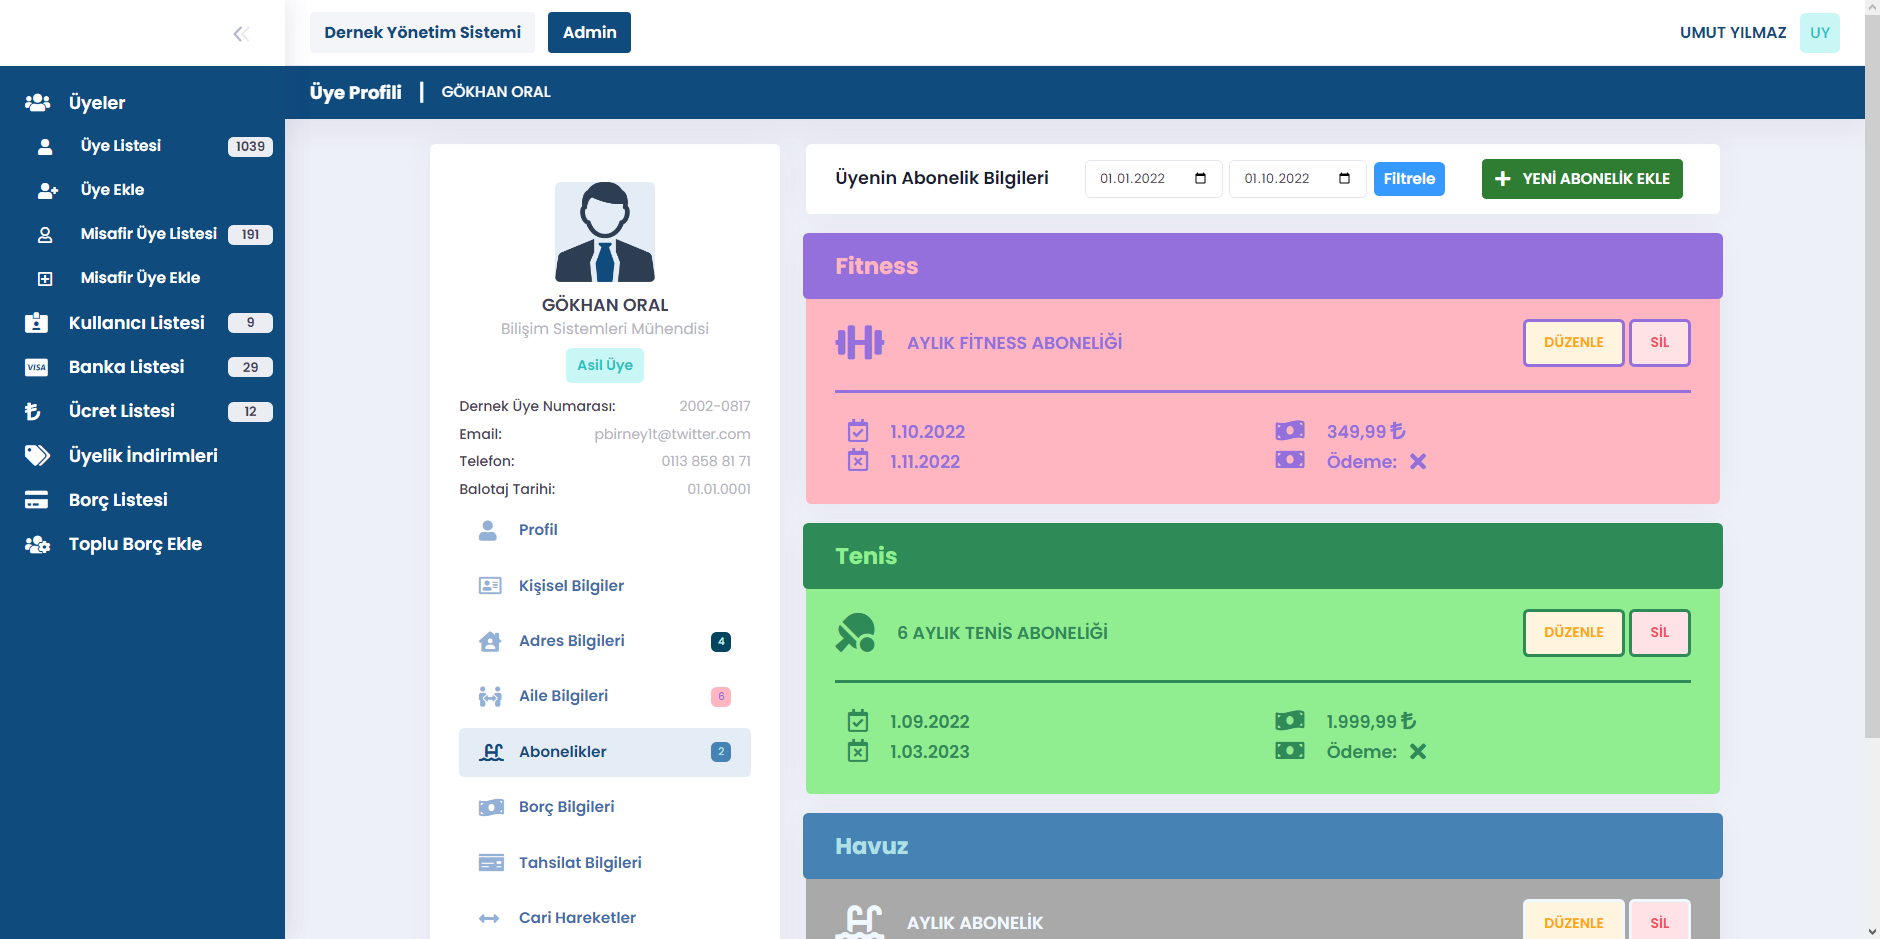Open the end date calendar picker
Image resolution: width=1880 pixels, height=939 pixels.
1344,179
